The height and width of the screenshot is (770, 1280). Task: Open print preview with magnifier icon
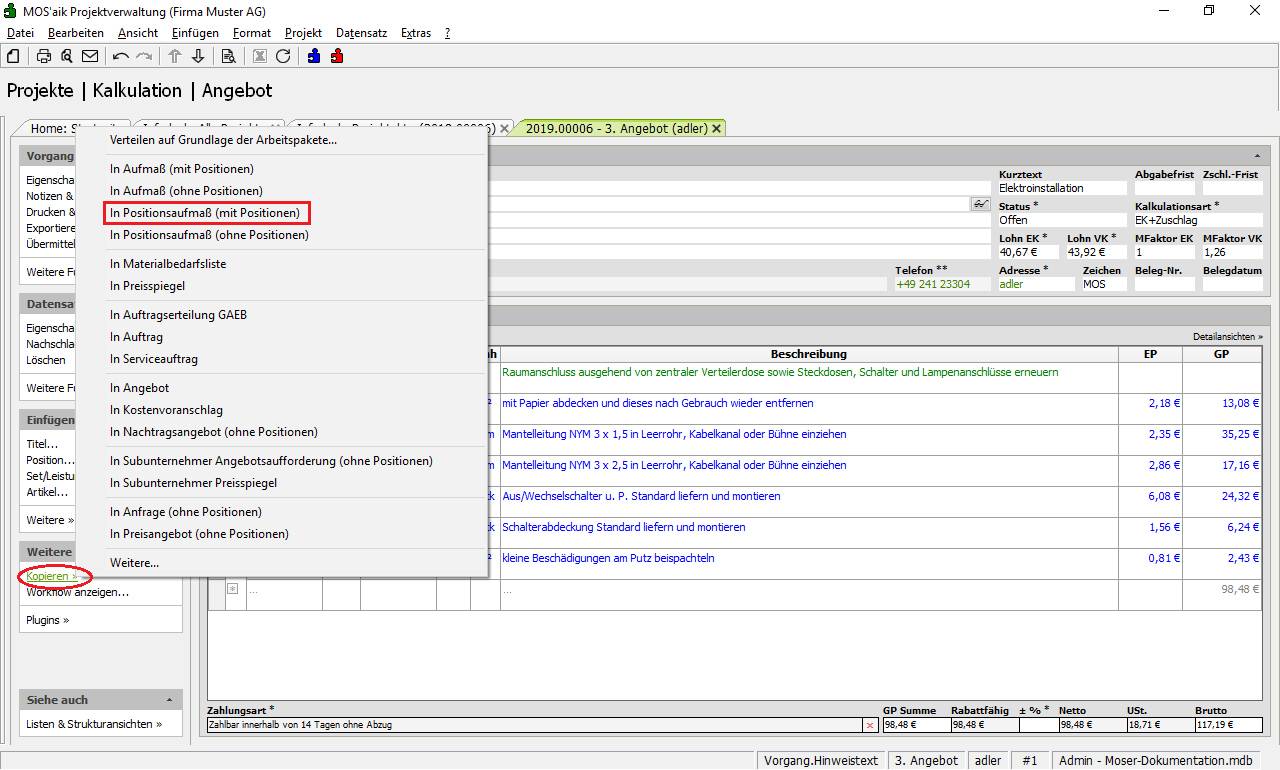(x=66, y=56)
